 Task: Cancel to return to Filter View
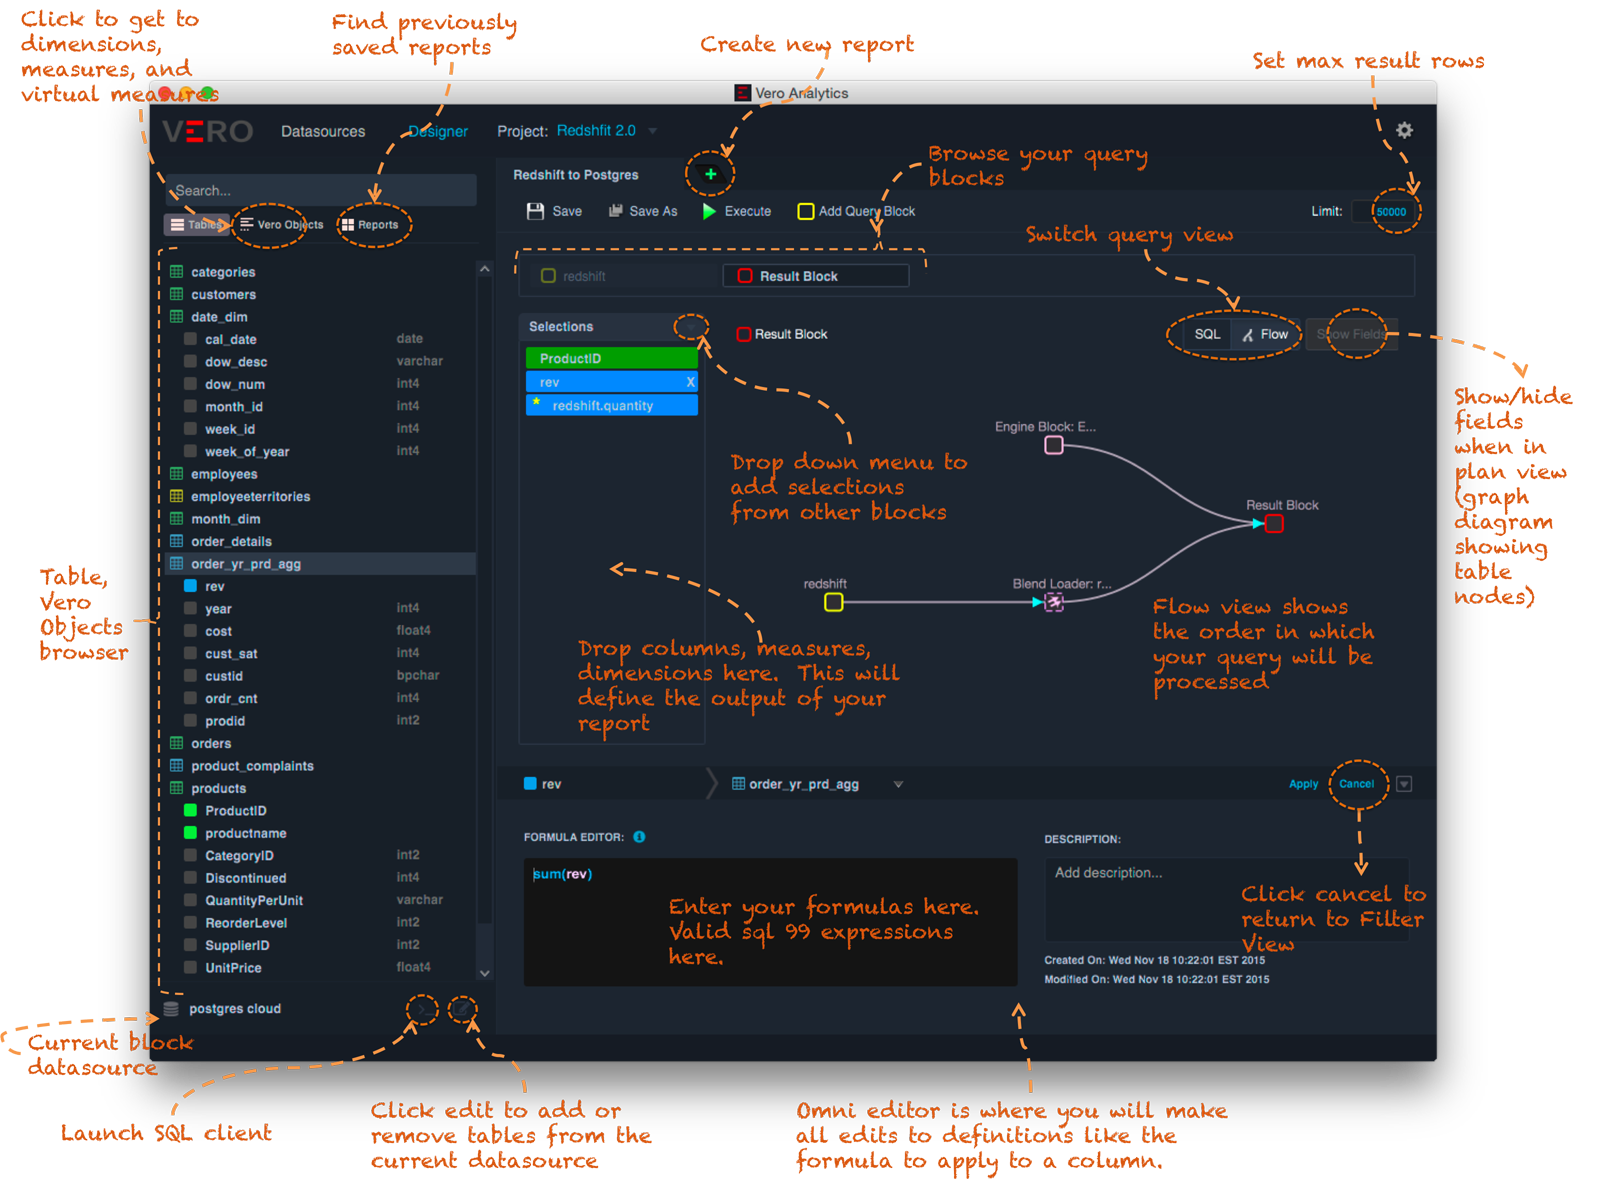(1356, 784)
